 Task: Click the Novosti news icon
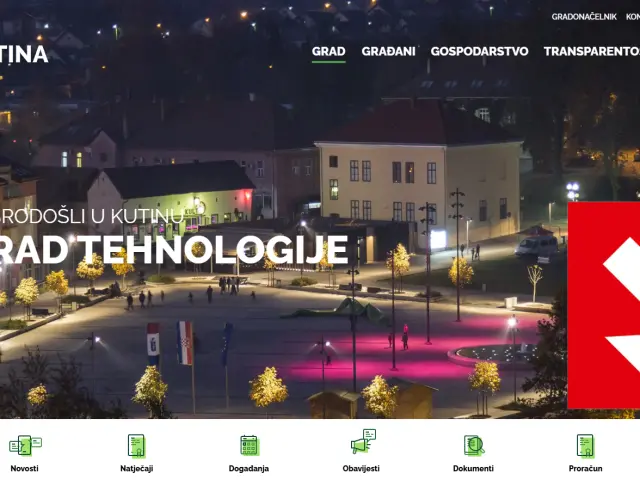click(x=25, y=445)
